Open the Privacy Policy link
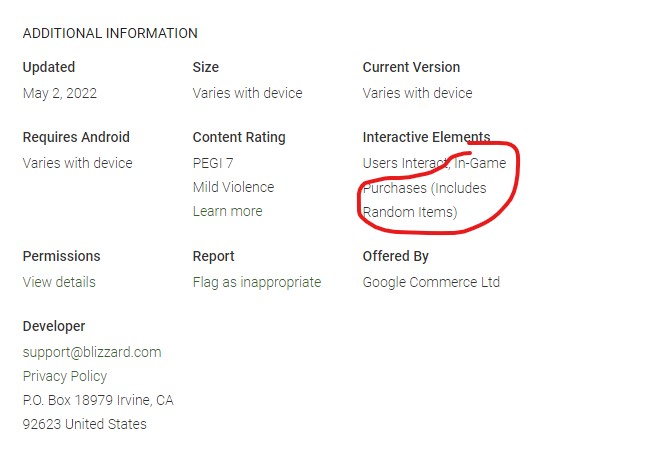Viewport: 650px width, 470px height. pyautogui.click(x=65, y=376)
